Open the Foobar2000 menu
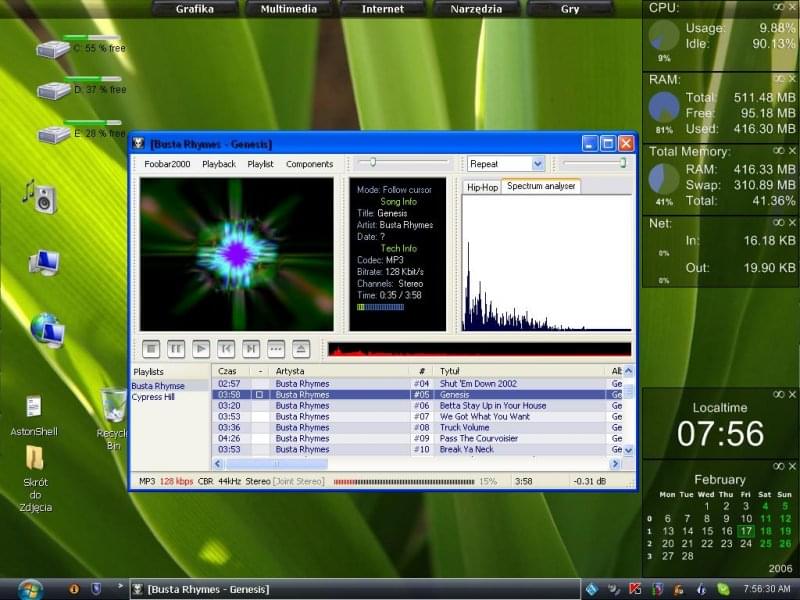 (x=167, y=164)
